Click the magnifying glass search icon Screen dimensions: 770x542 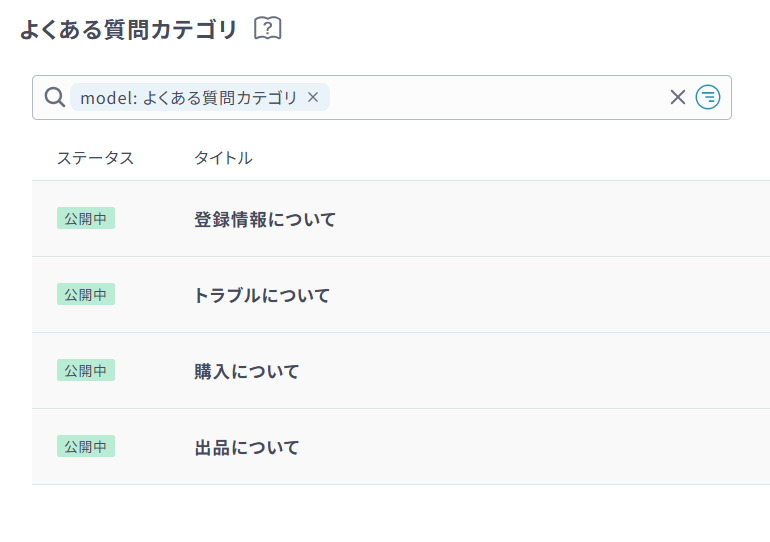tap(55, 97)
